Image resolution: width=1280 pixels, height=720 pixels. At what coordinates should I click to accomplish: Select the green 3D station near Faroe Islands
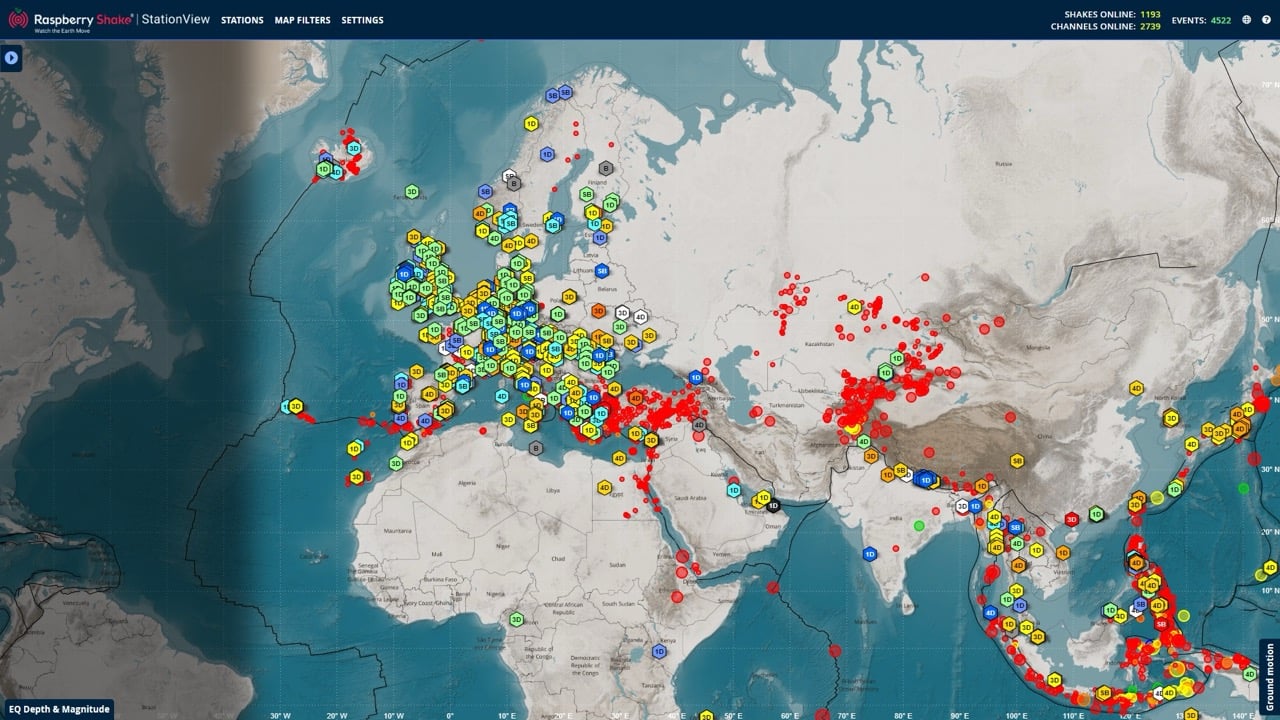411,191
